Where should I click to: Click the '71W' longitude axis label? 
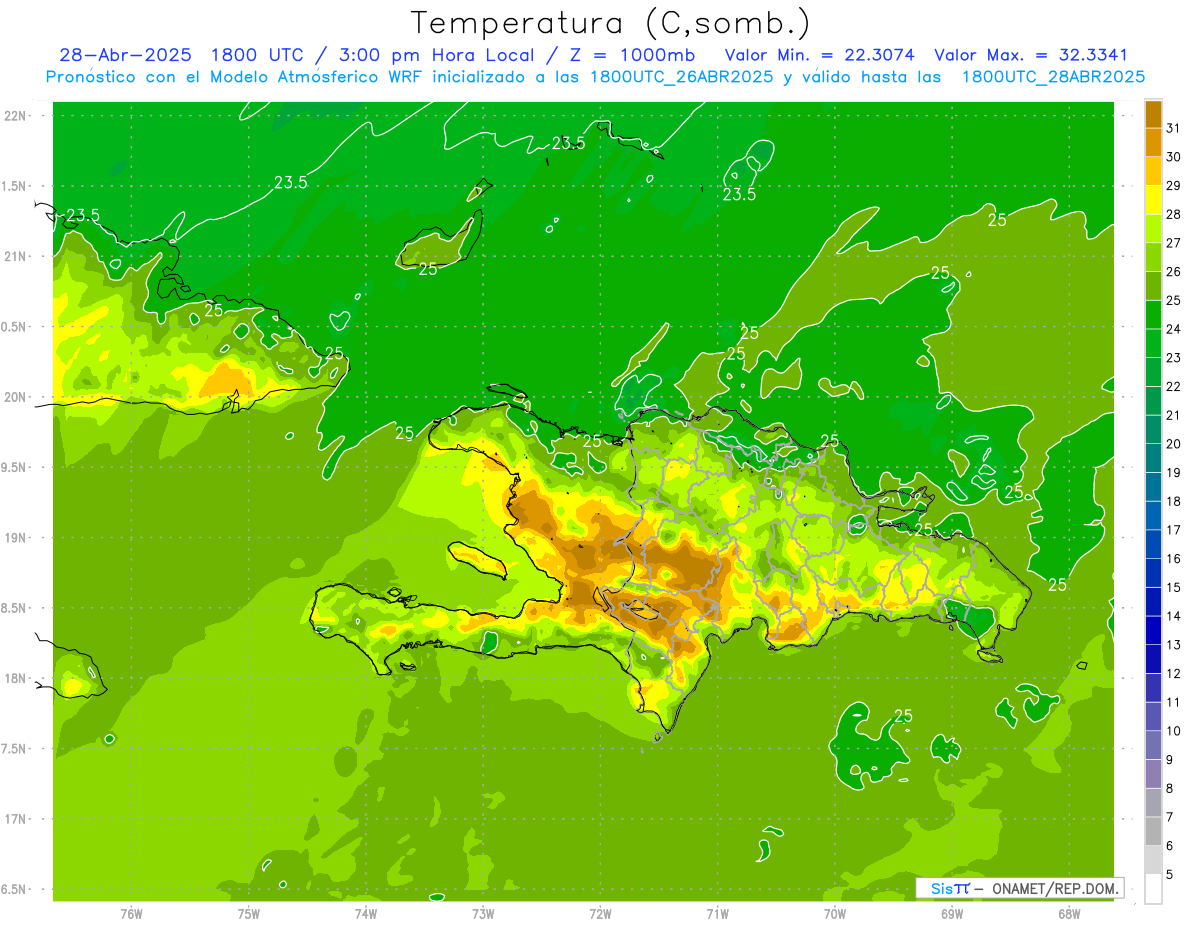(717, 914)
